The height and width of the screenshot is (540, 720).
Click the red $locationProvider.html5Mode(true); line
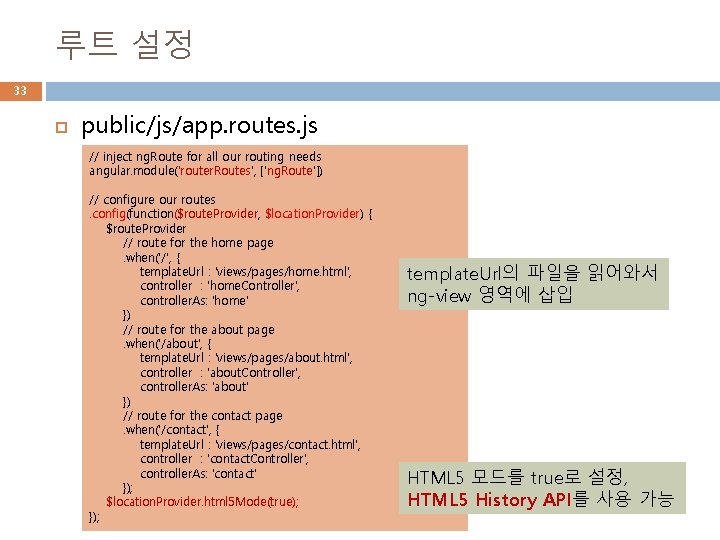coord(202,501)
